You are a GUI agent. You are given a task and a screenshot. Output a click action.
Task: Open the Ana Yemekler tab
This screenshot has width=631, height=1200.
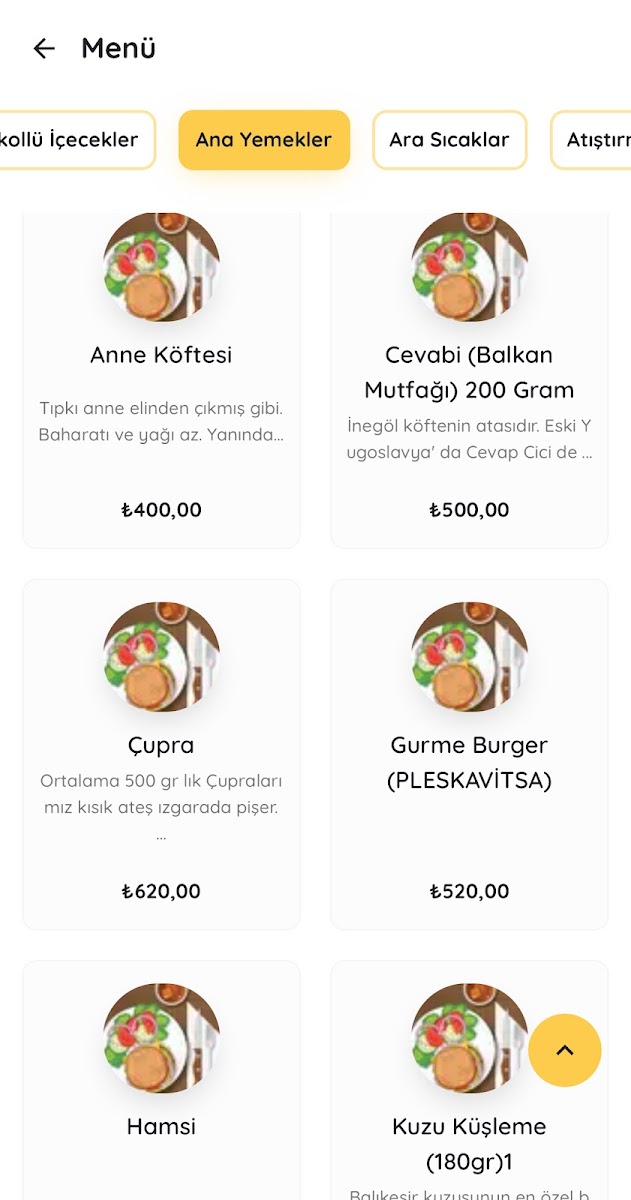pos(264,140)
